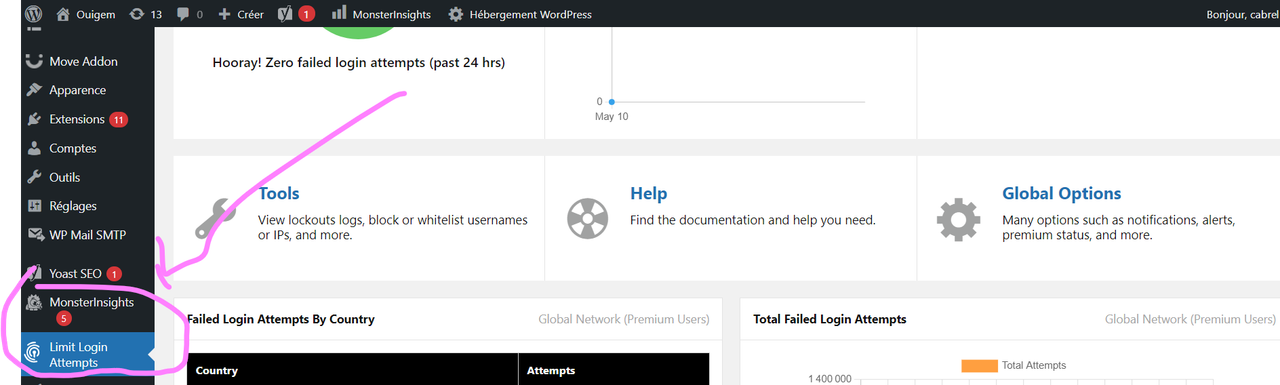The width and height of the screenshot is (1280, 385).
Task: Click the 'Hooray! Zero failed login attempts' text
Action: click(x=359, y=62)
